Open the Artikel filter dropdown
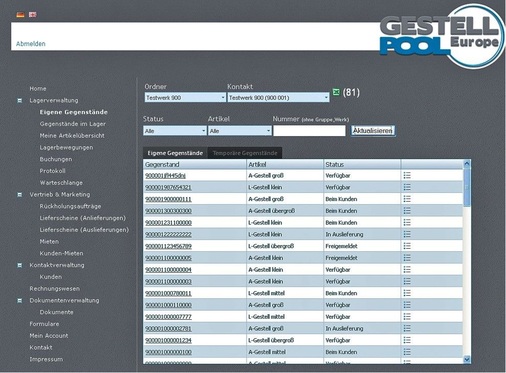 (240, 131)
